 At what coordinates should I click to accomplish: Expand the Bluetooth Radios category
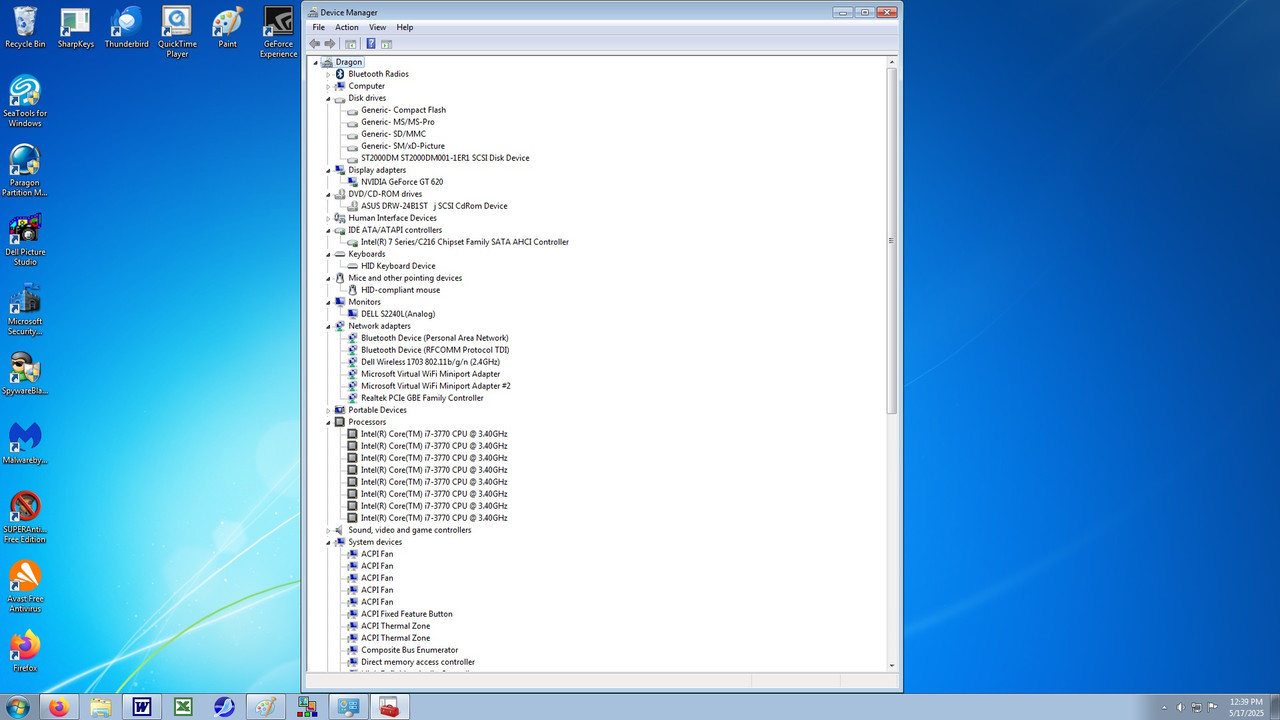pos(328,74)
